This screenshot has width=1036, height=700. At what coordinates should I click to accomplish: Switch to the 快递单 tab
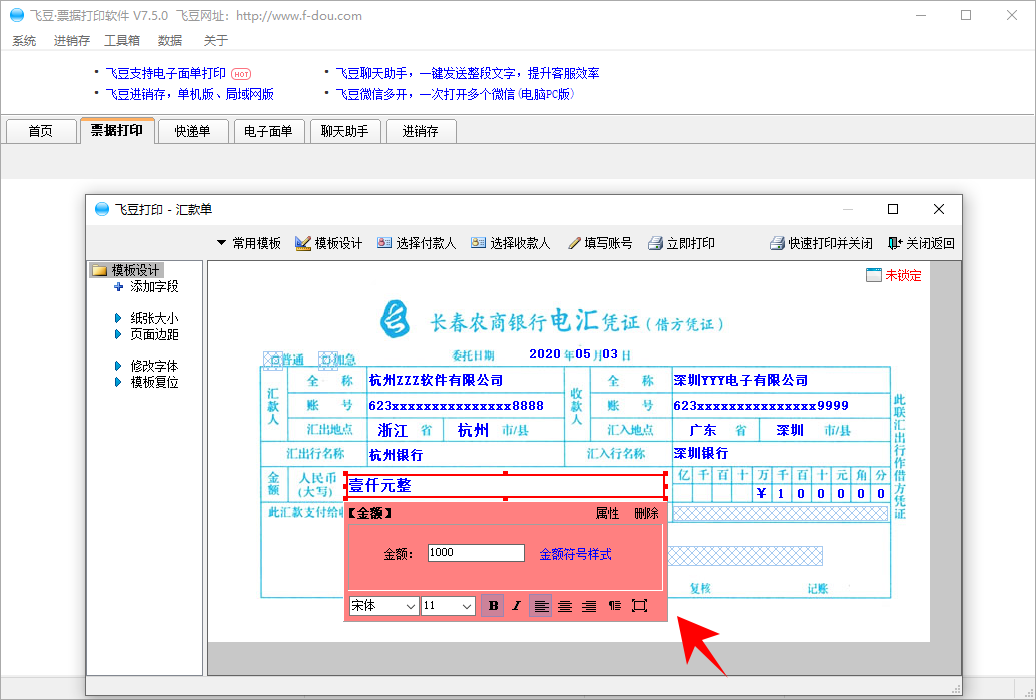(x=193, y=131)
